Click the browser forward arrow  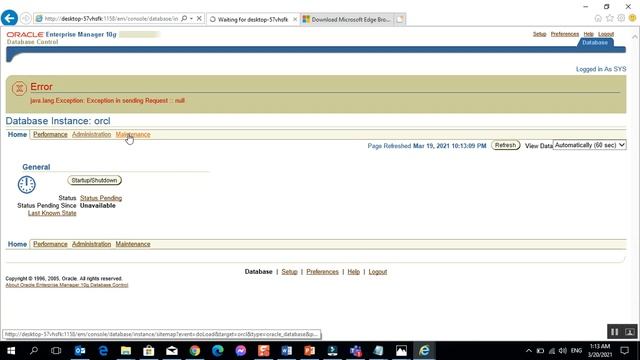[26, 18]
